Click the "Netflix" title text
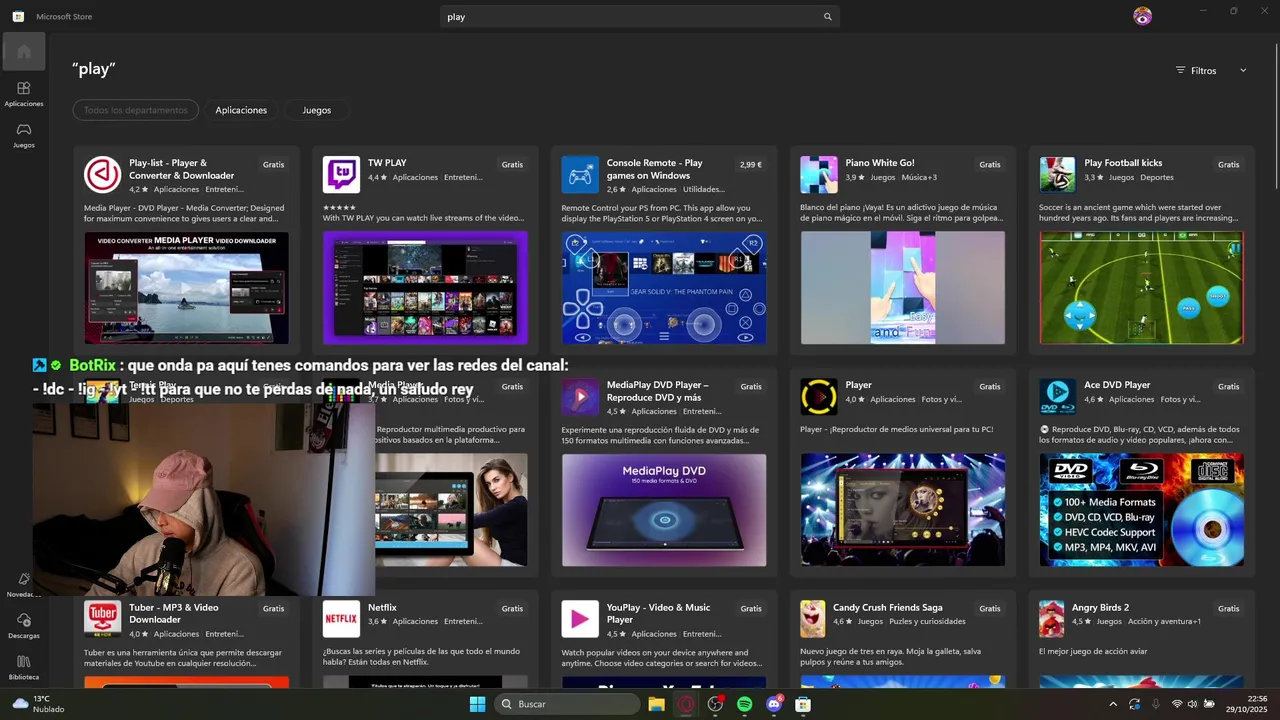The width and height of the screenshot is (1280, 720). point(382,607)
